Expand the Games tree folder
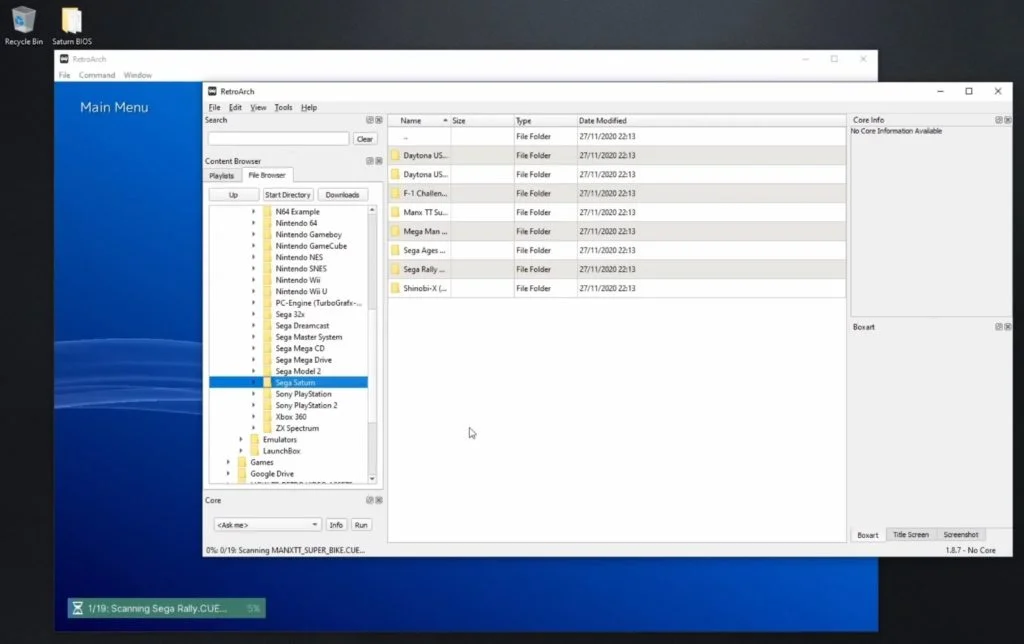This screenshot has height=644, width=1024. 228,462
